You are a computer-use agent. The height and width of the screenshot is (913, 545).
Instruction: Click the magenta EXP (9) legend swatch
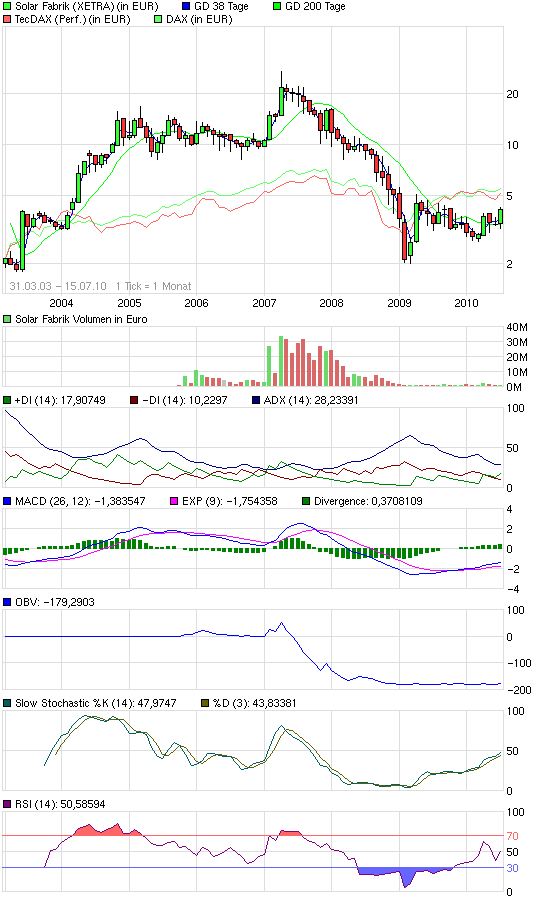coord(174,501)
